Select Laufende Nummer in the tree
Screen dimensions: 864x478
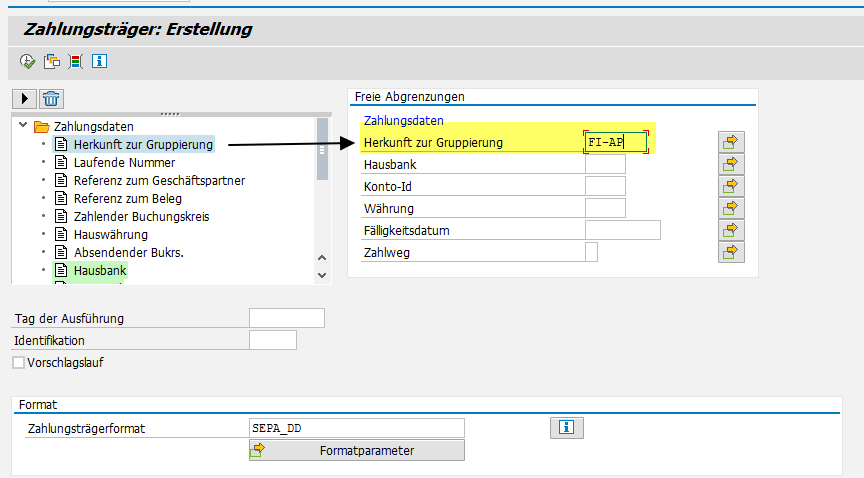(x=123, y=162)
